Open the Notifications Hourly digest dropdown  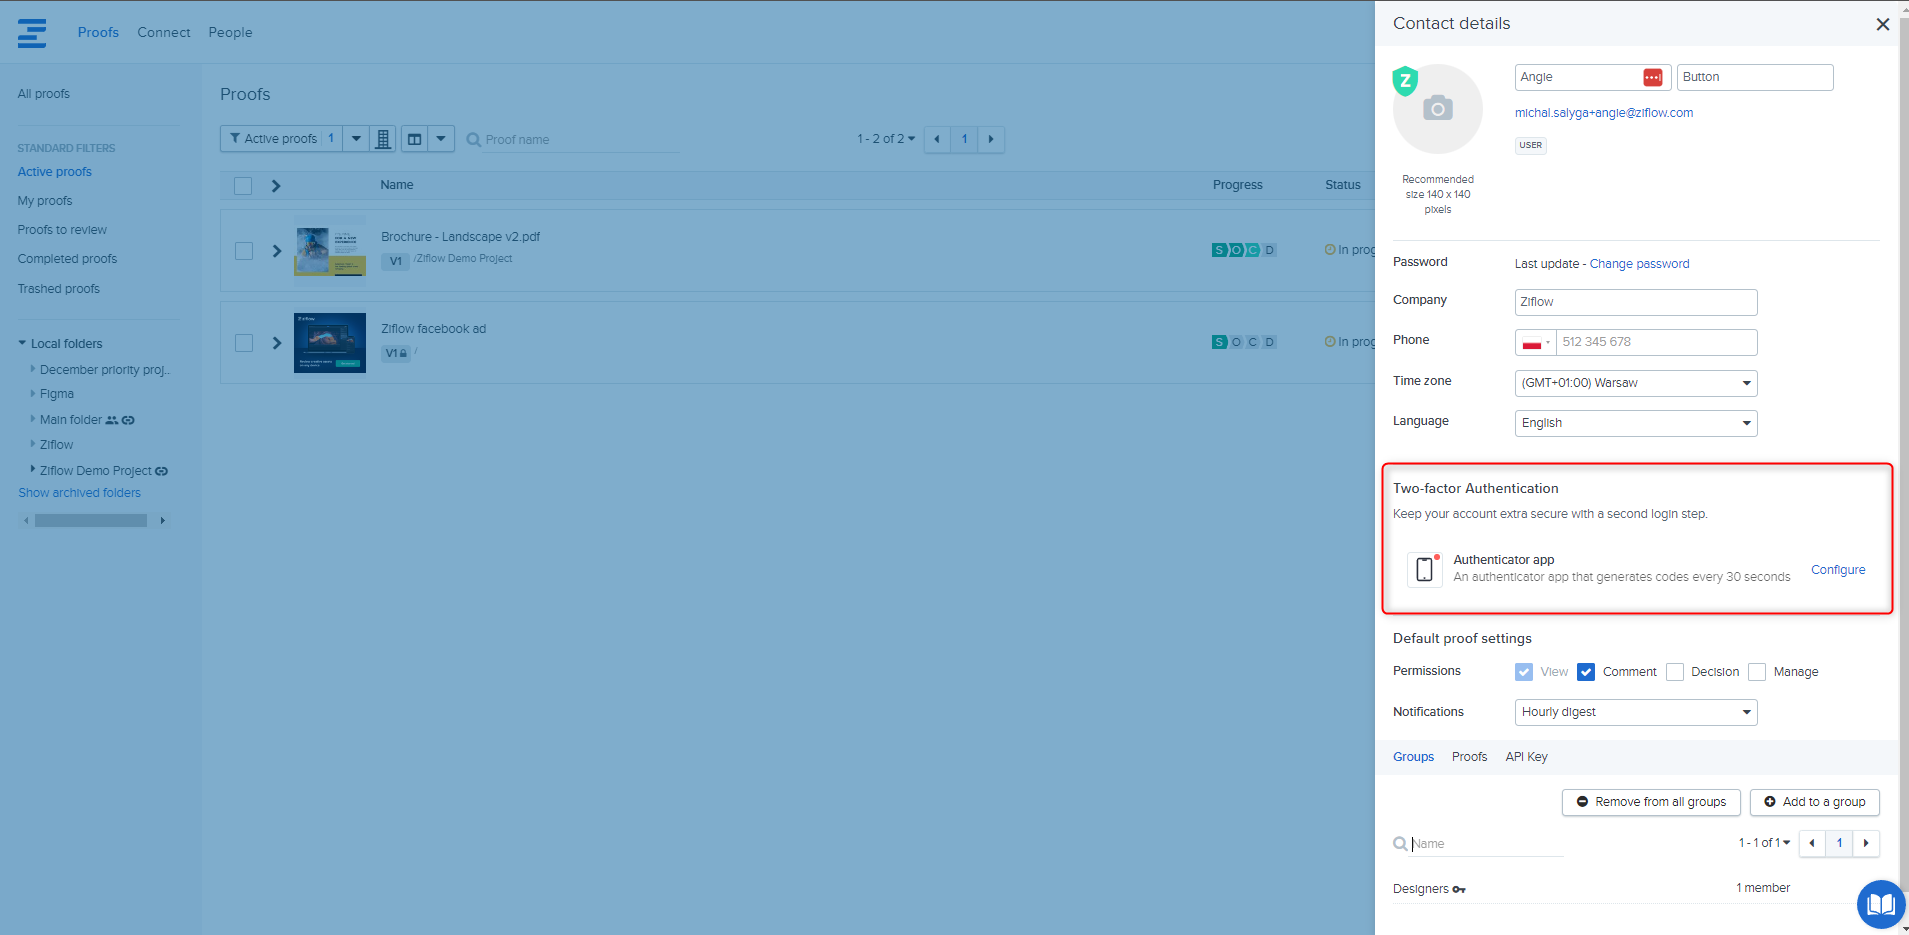click(x=1635, y=712)
